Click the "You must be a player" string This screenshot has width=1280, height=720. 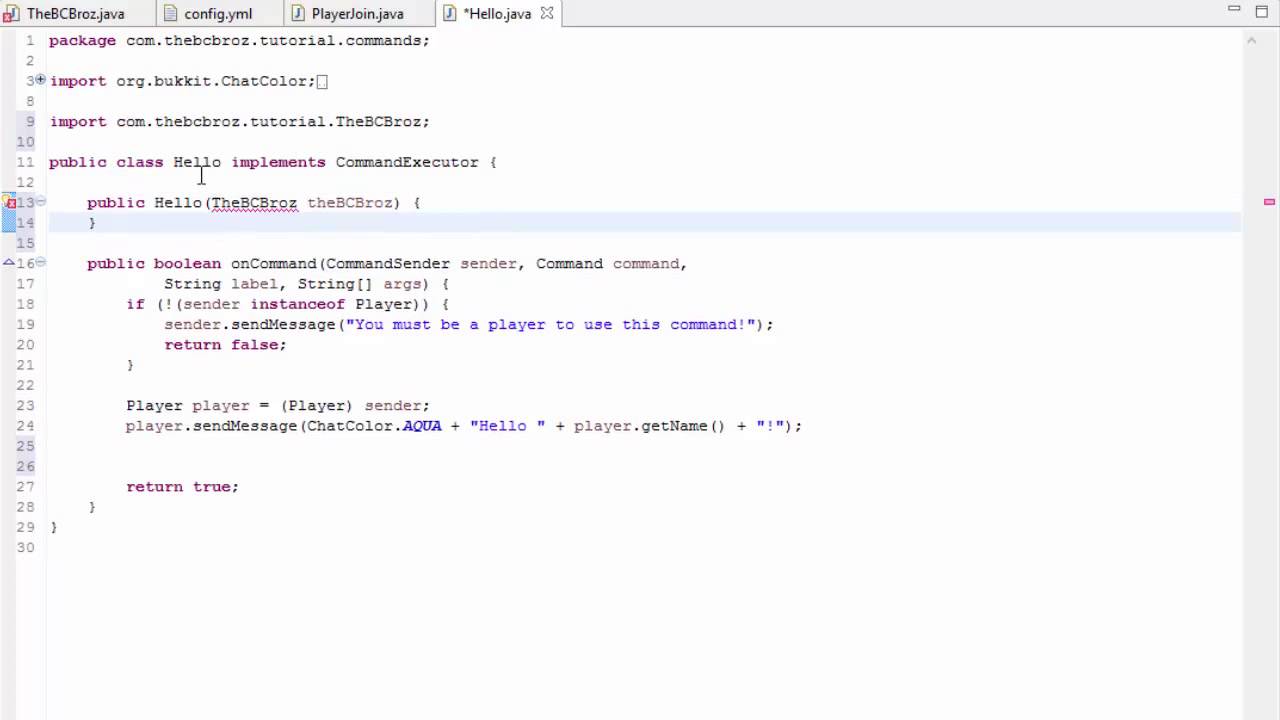[x=550, y=325]
